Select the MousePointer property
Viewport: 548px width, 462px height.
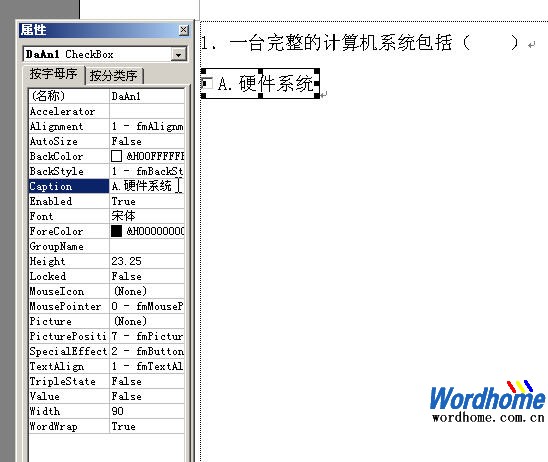(69, 306)
